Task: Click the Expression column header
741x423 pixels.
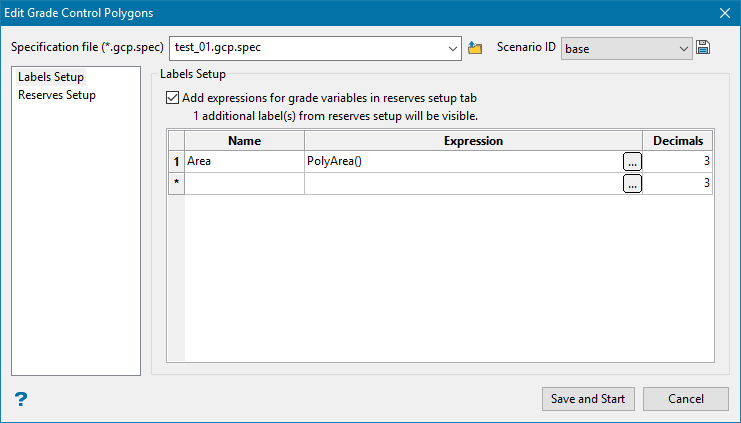Action: tap(473, 141)
